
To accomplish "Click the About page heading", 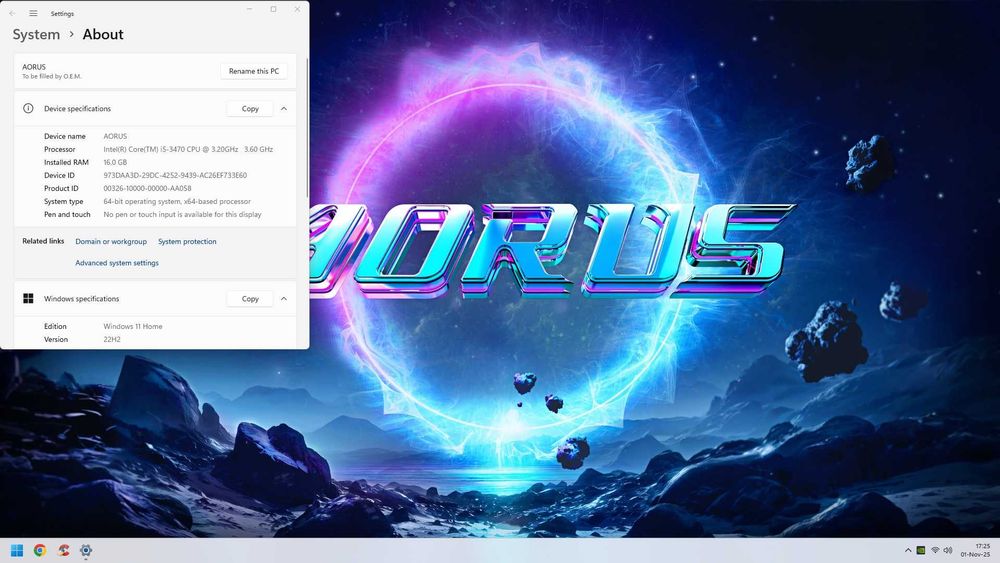I will click(x=103, y=34).
